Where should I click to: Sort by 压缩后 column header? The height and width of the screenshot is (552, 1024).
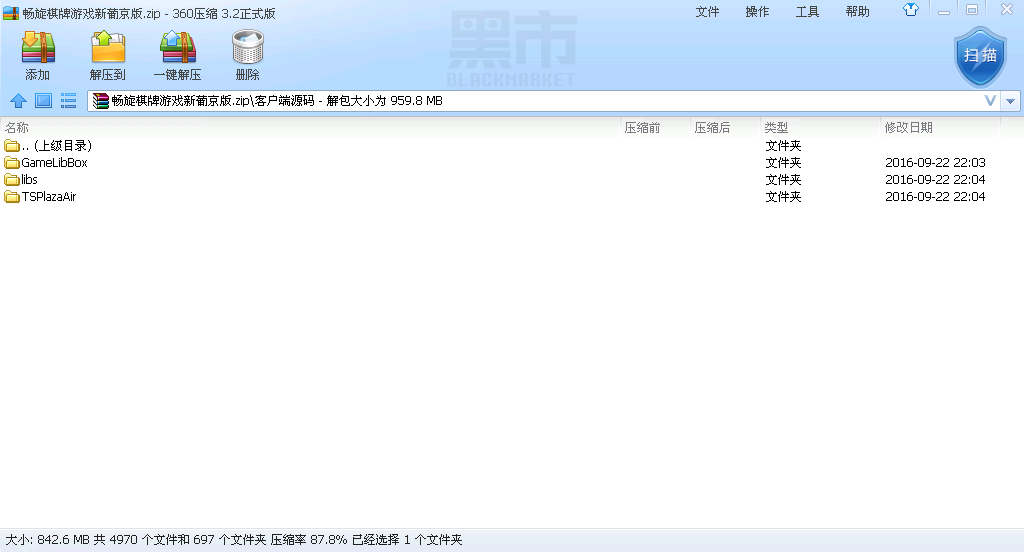[x=726, y=127]
